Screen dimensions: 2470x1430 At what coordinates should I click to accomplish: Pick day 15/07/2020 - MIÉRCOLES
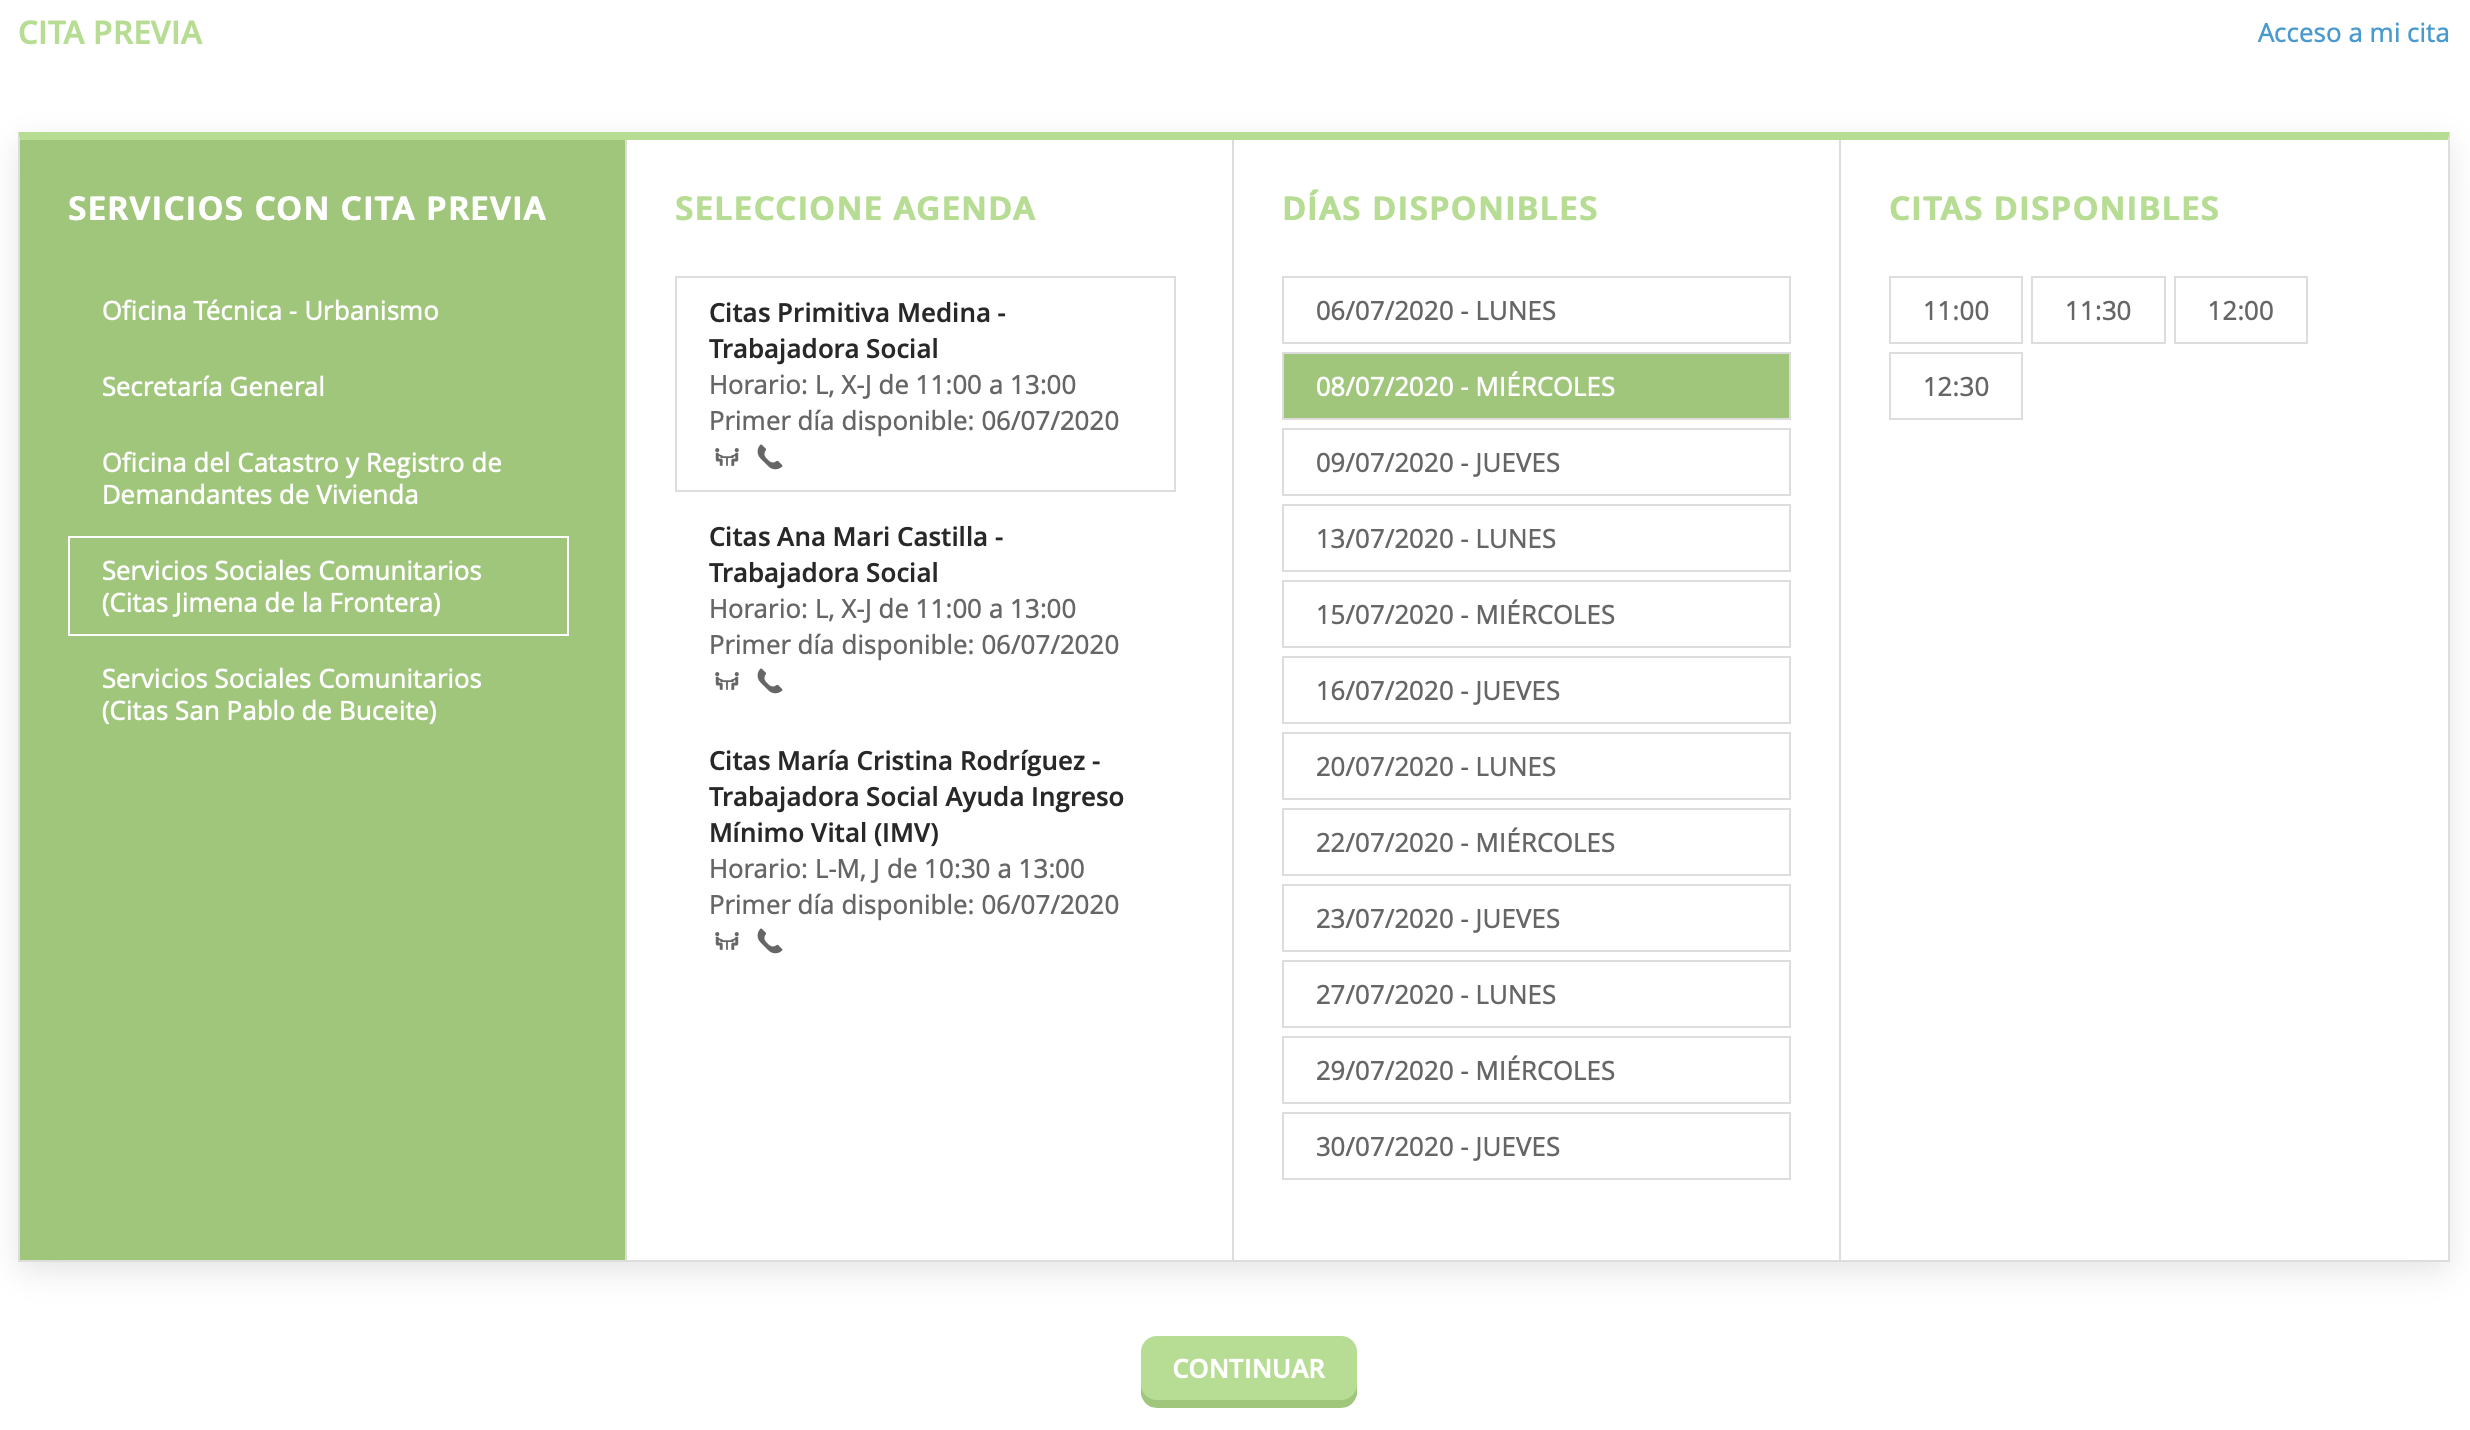point(1536,614)
